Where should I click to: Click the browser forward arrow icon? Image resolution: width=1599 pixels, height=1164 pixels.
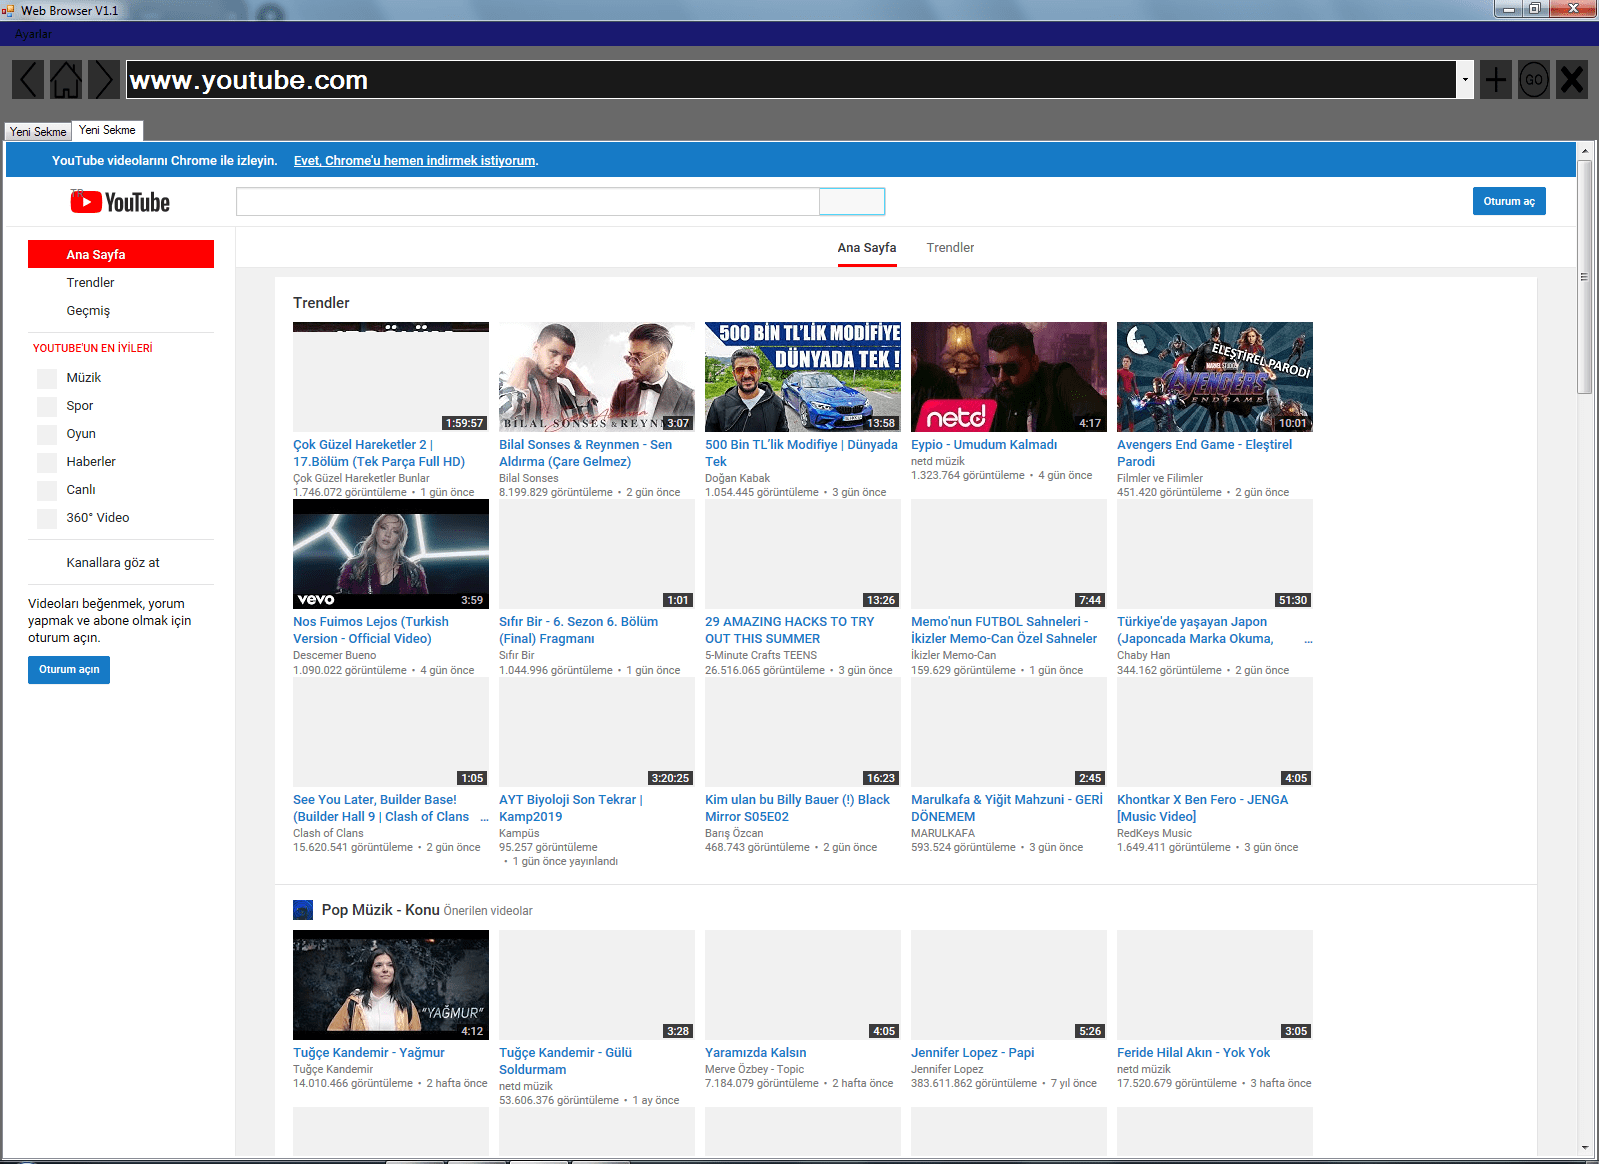pos(103,79)
